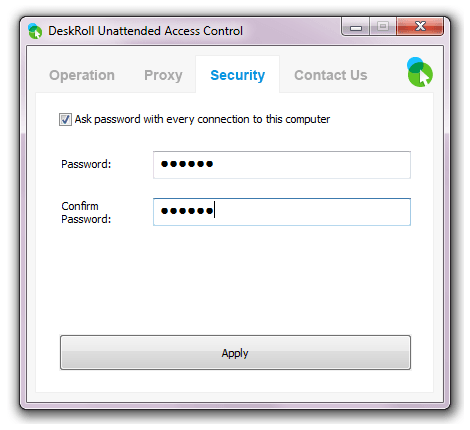
Task: Click the window title text
Action: pos(145,31)
